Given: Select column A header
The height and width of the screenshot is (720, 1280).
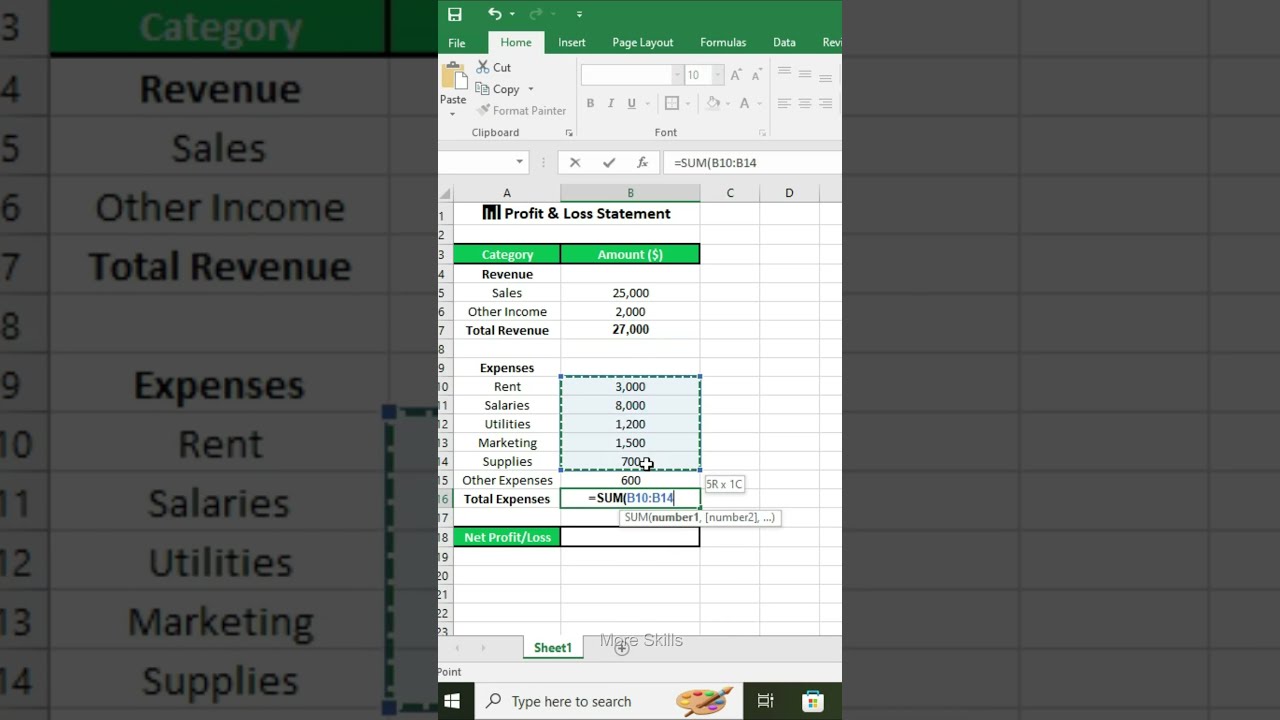Looking at the screenshot, I should click(x=507, y=193).
